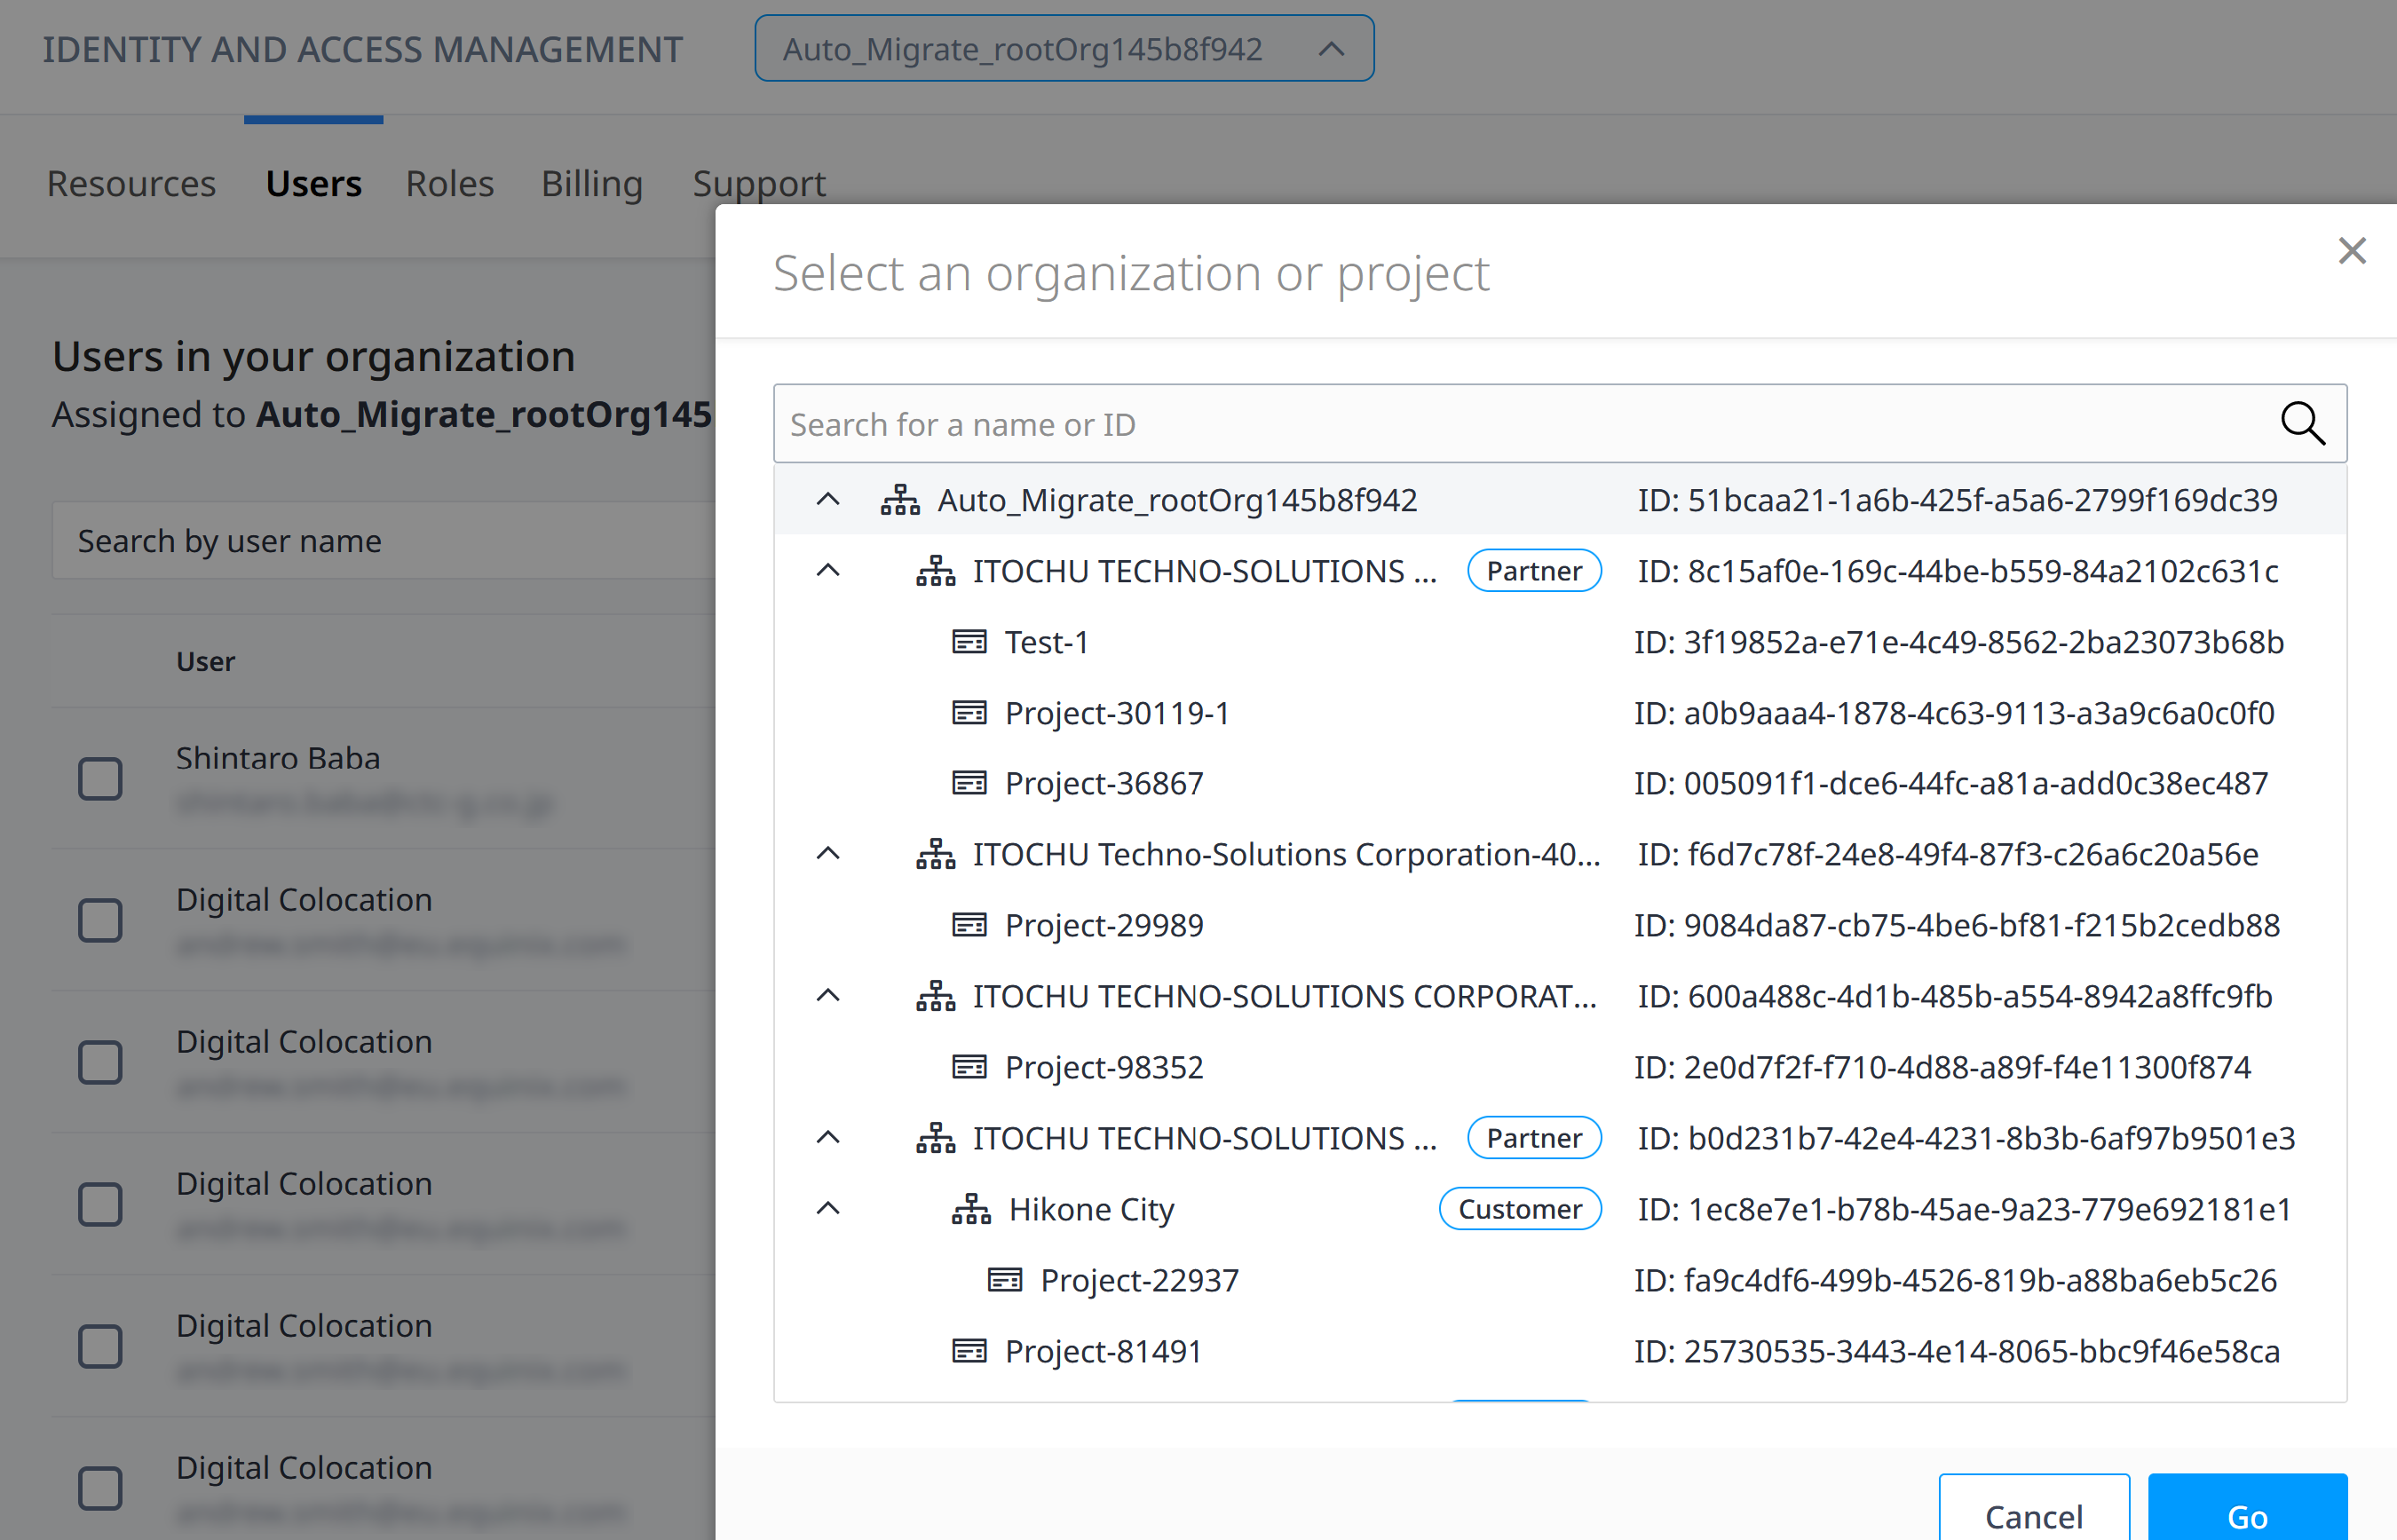2397x1540 pixels.
Task: Select Project-22937 under Hikone City
Action: [1560, 1280]
